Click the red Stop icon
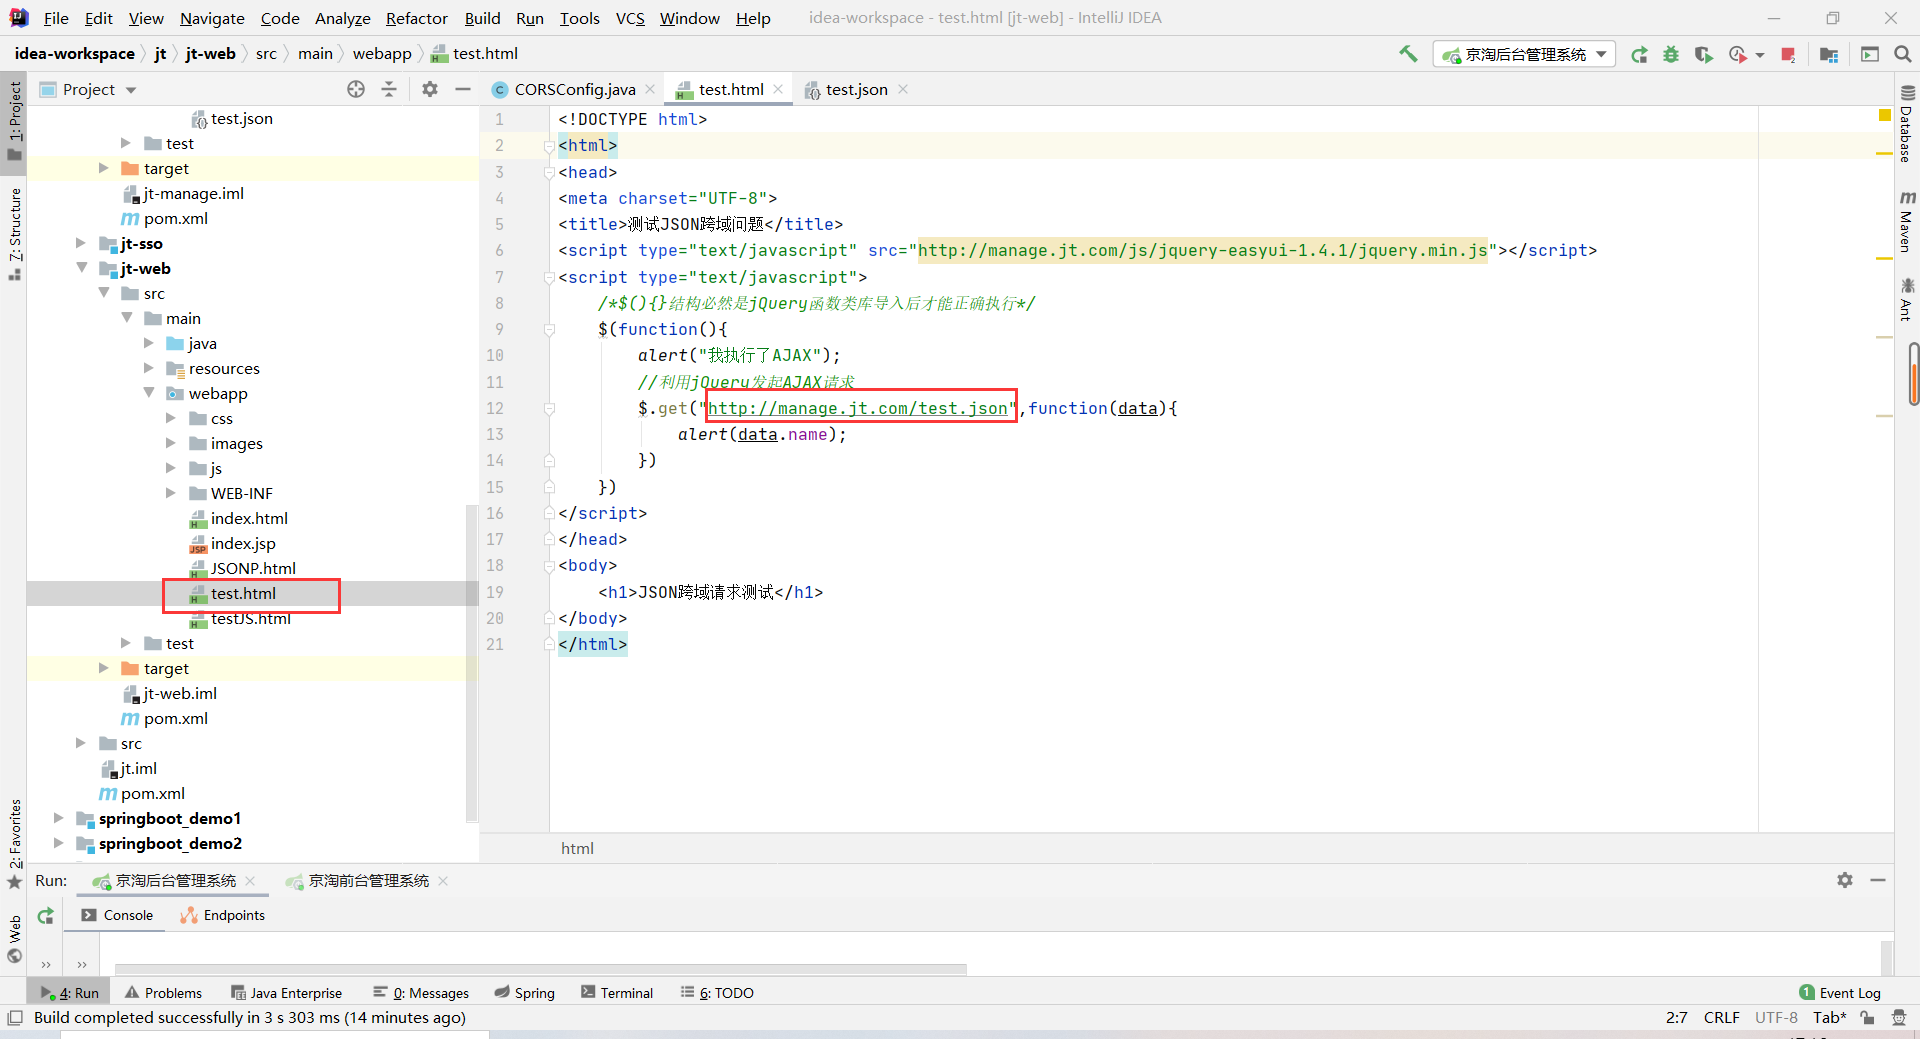The width and height of the screenshot is (1920, 1039). [x=1788, y=54]
